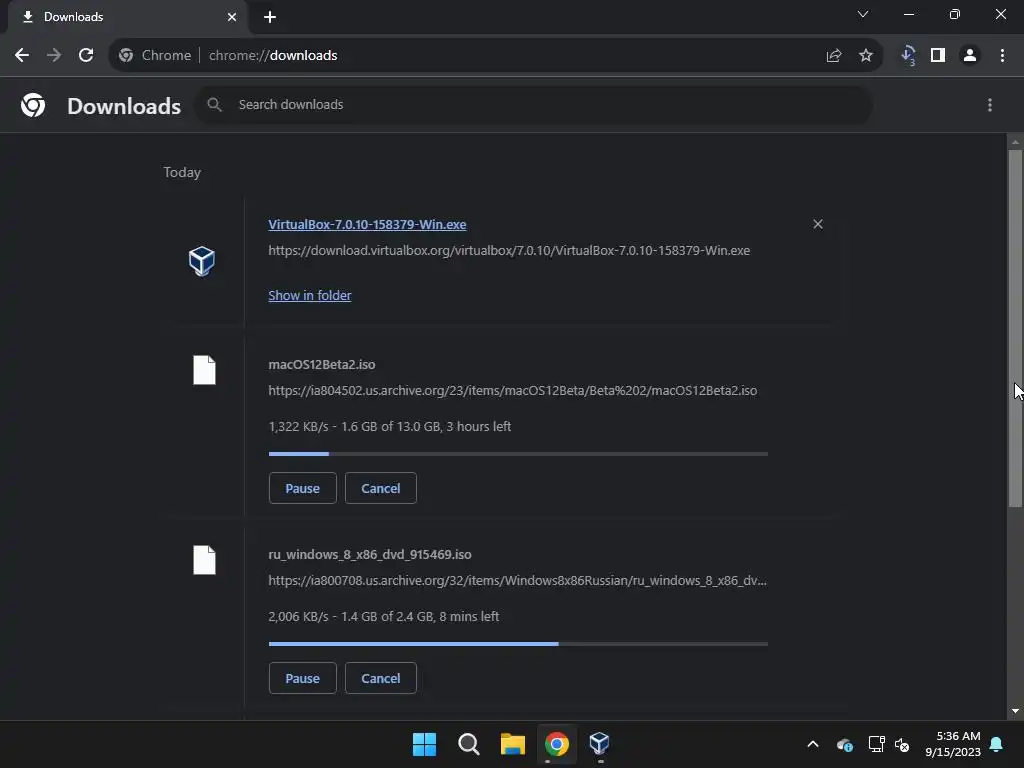Image resolution: width=1024 pixels, height=768 pixels.
Task: Remove the VirtualBox download from the list
Action: point(818,224)
